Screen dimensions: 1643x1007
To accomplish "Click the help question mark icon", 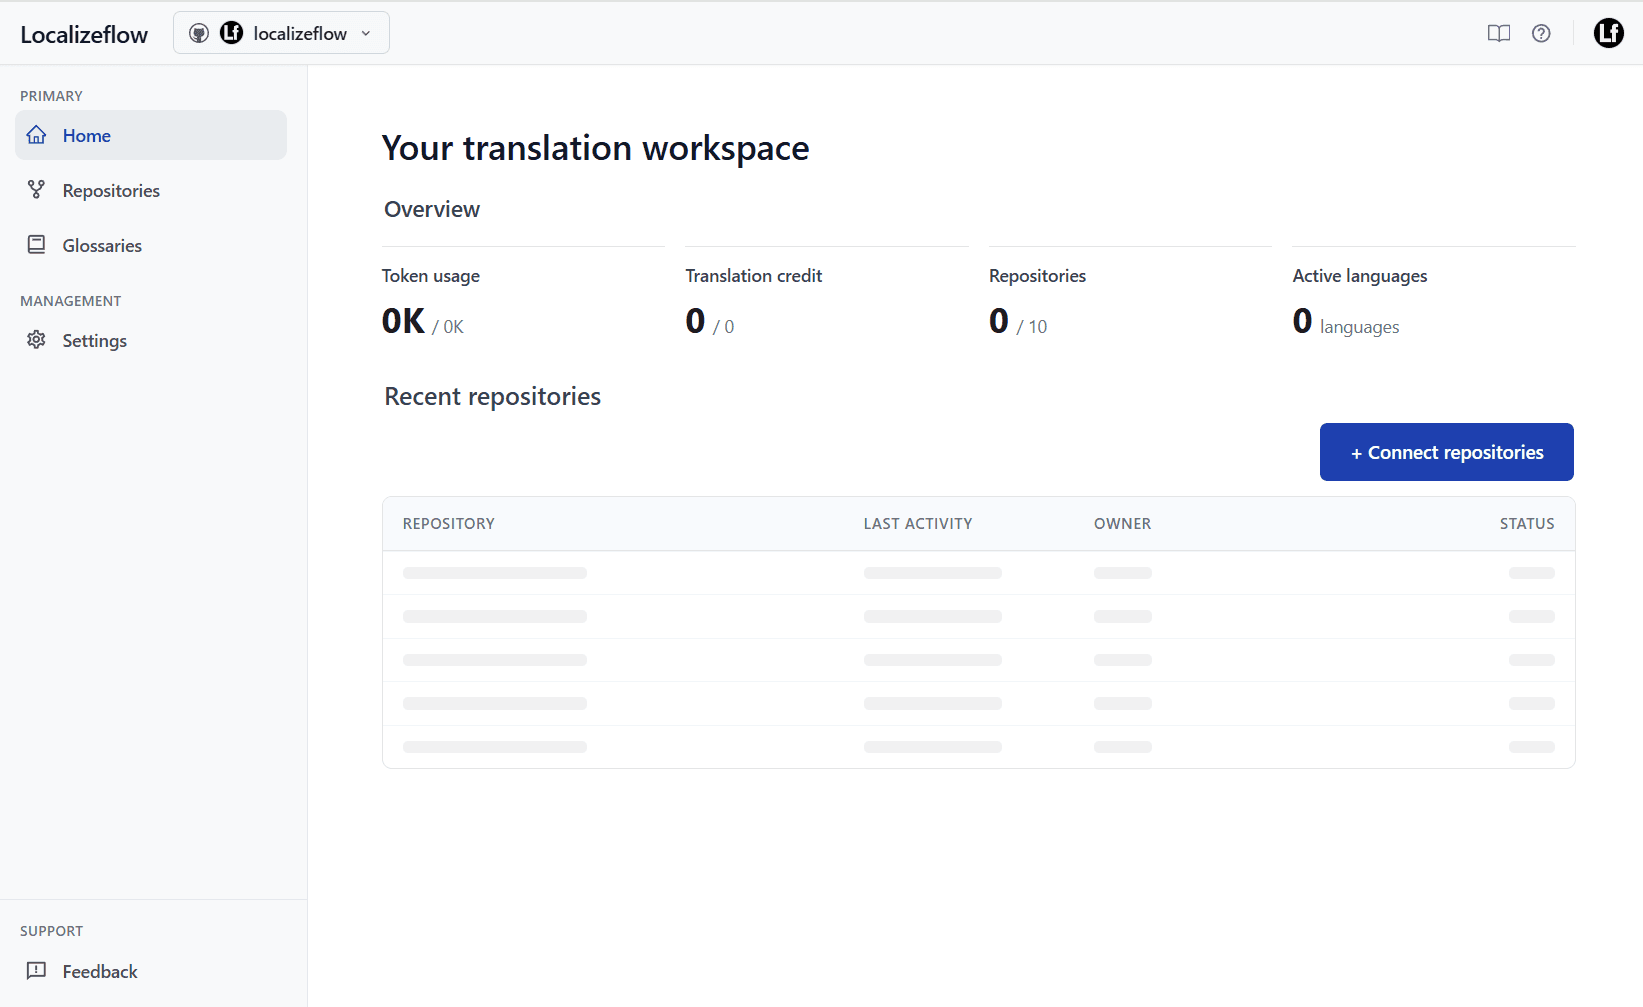I will point(1541,33).
